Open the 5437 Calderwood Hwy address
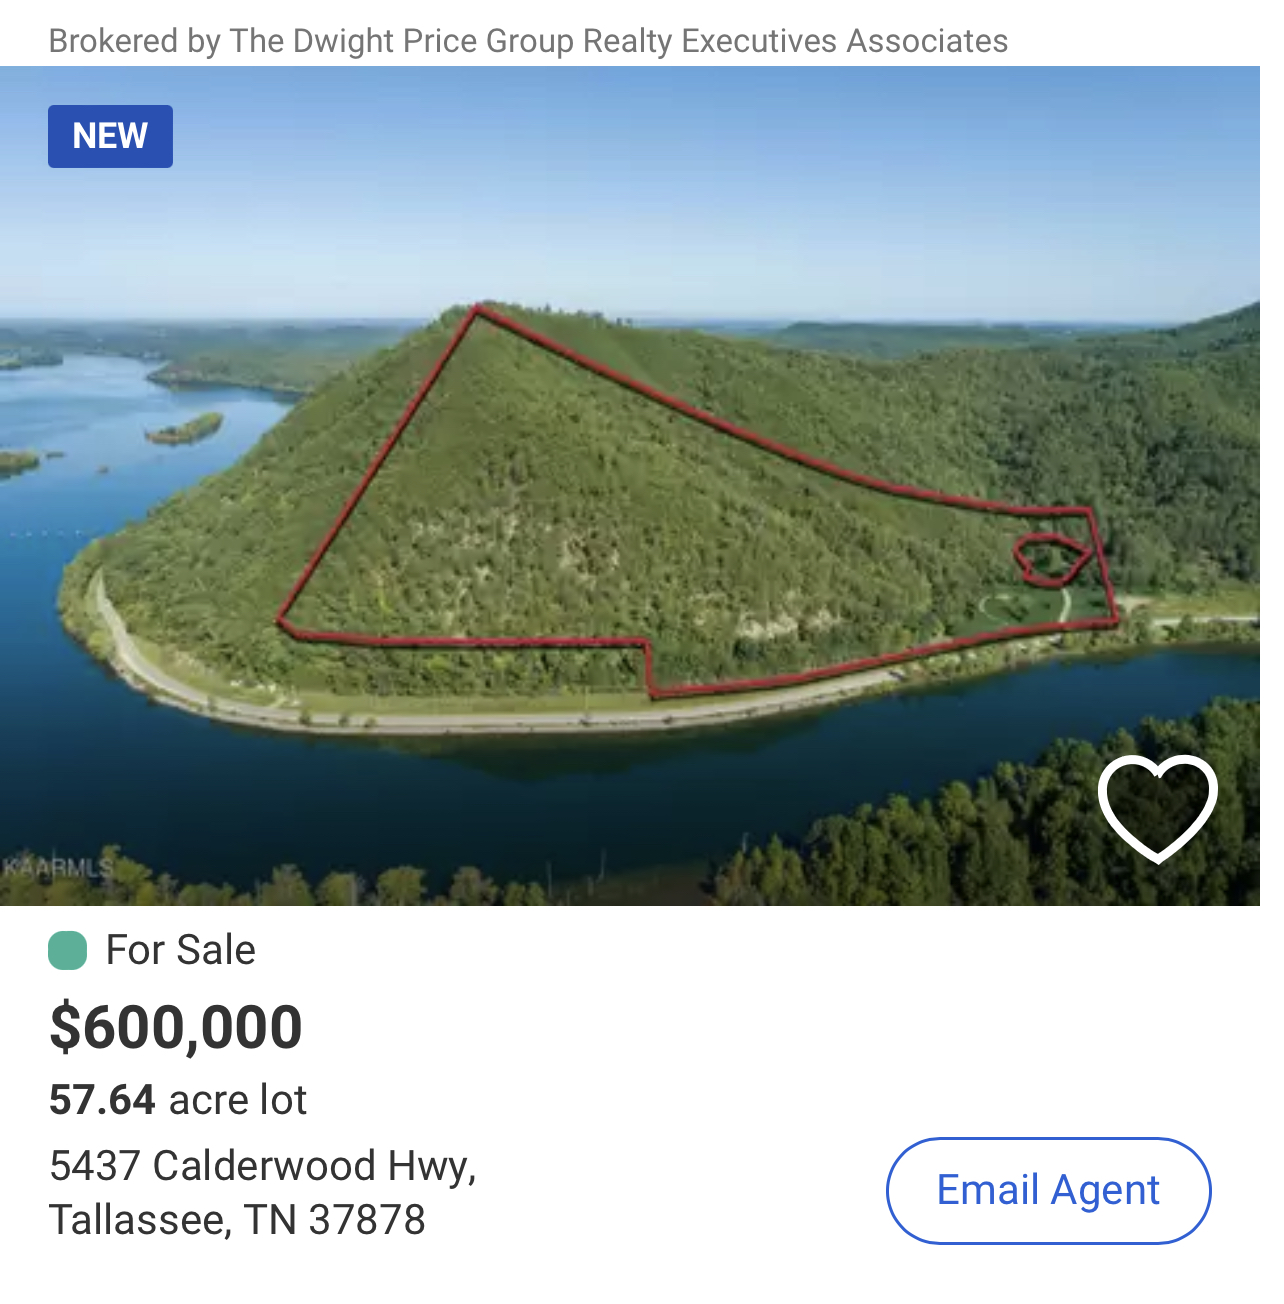Viewport: 1284px width, 1304px height. [262, 1166]
